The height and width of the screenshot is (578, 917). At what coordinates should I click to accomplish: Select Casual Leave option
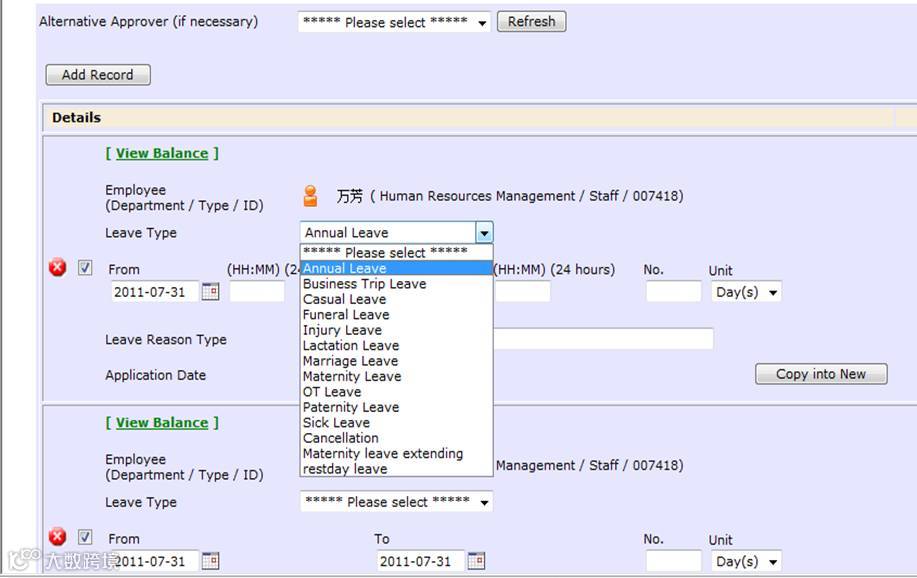pyautogui.click(x=396, y=299)
